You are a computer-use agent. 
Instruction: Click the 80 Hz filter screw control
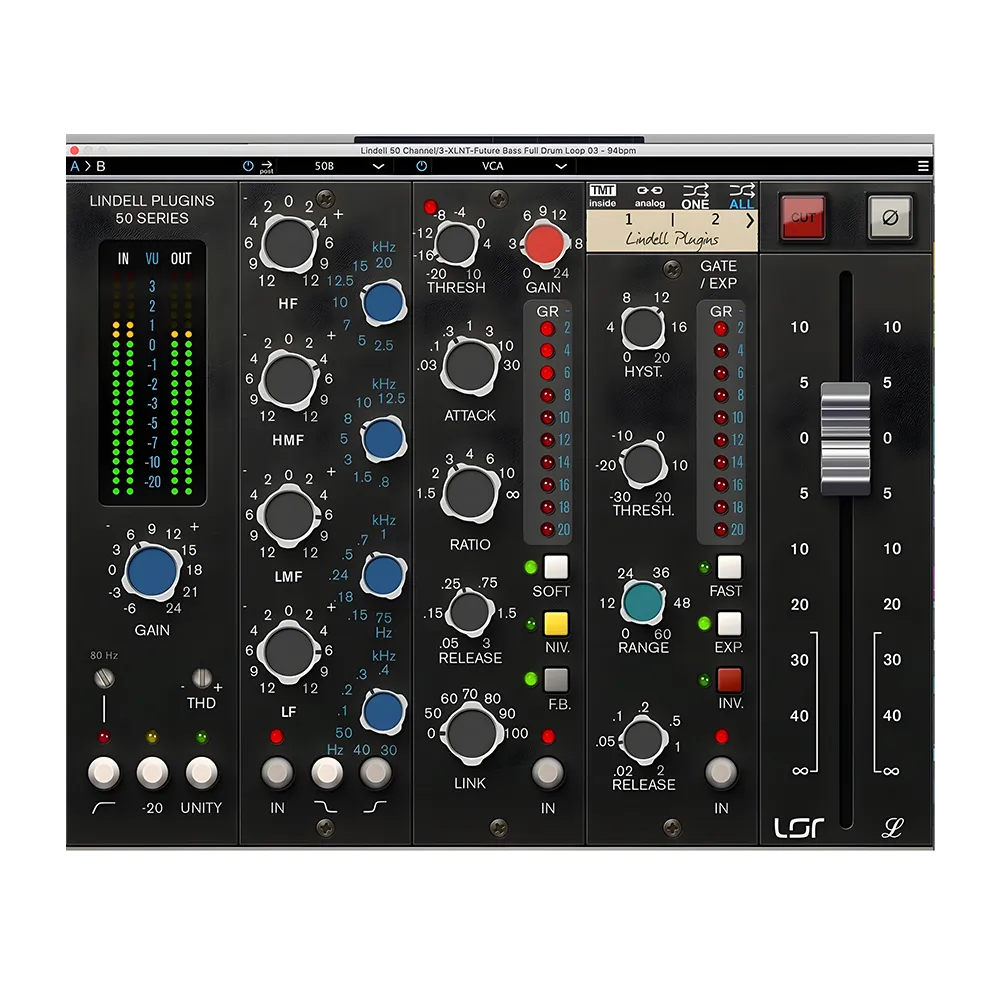tap(104, 678)
